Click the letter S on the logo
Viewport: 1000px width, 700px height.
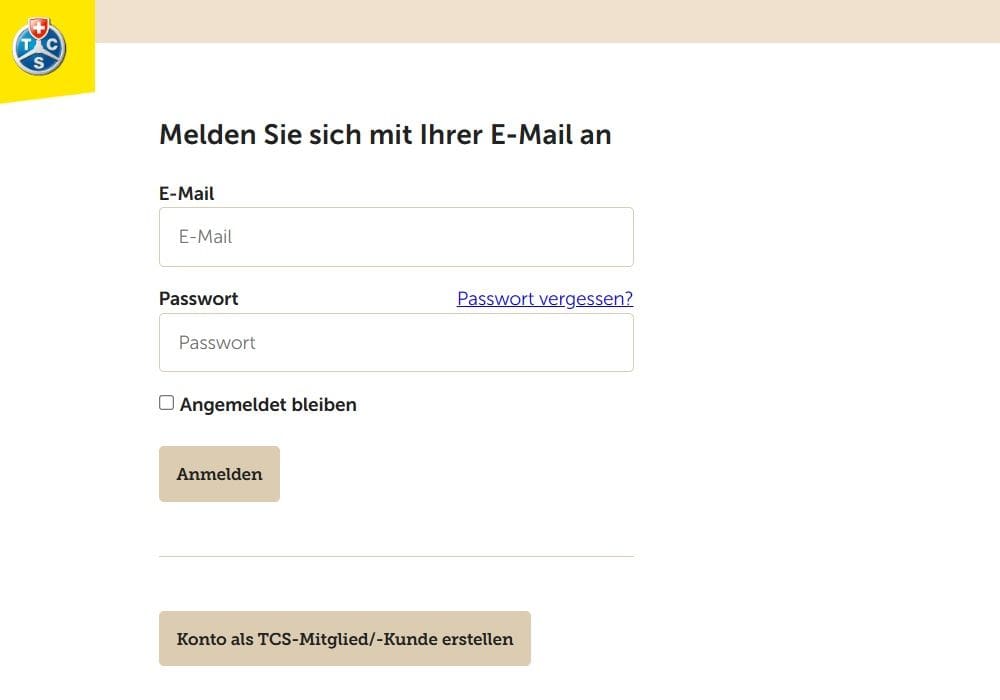(39, 62)
